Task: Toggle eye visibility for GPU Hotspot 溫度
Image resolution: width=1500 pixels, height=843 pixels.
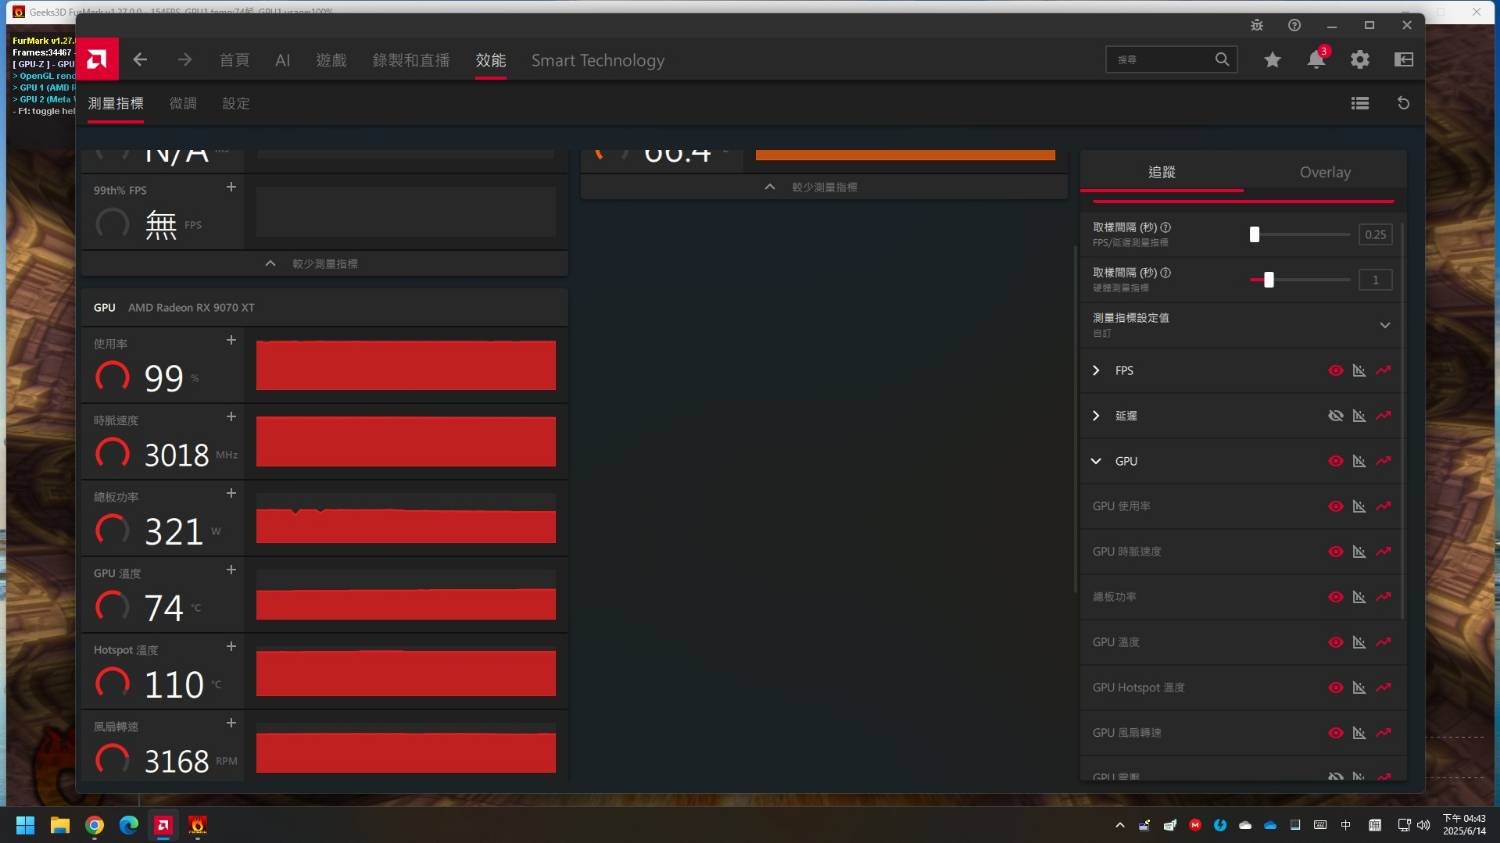Action: click(x=1335, y=687)
